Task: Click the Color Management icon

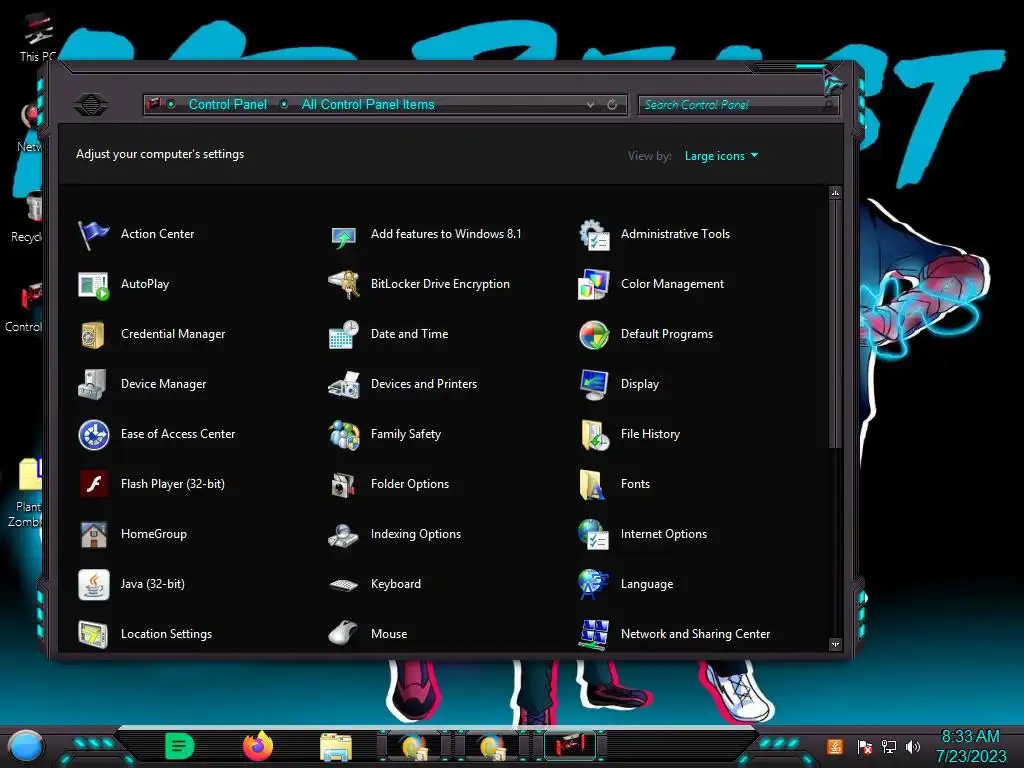Action: pos(594,285)
